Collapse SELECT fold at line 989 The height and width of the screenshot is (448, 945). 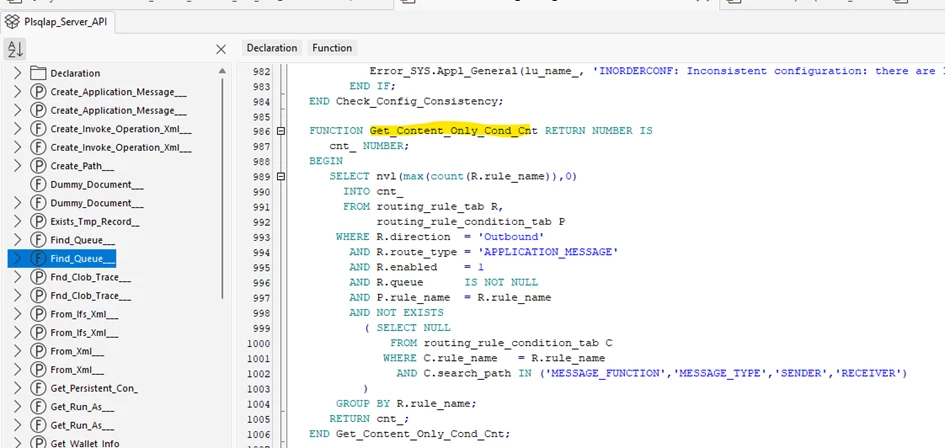tap(280, 177)
